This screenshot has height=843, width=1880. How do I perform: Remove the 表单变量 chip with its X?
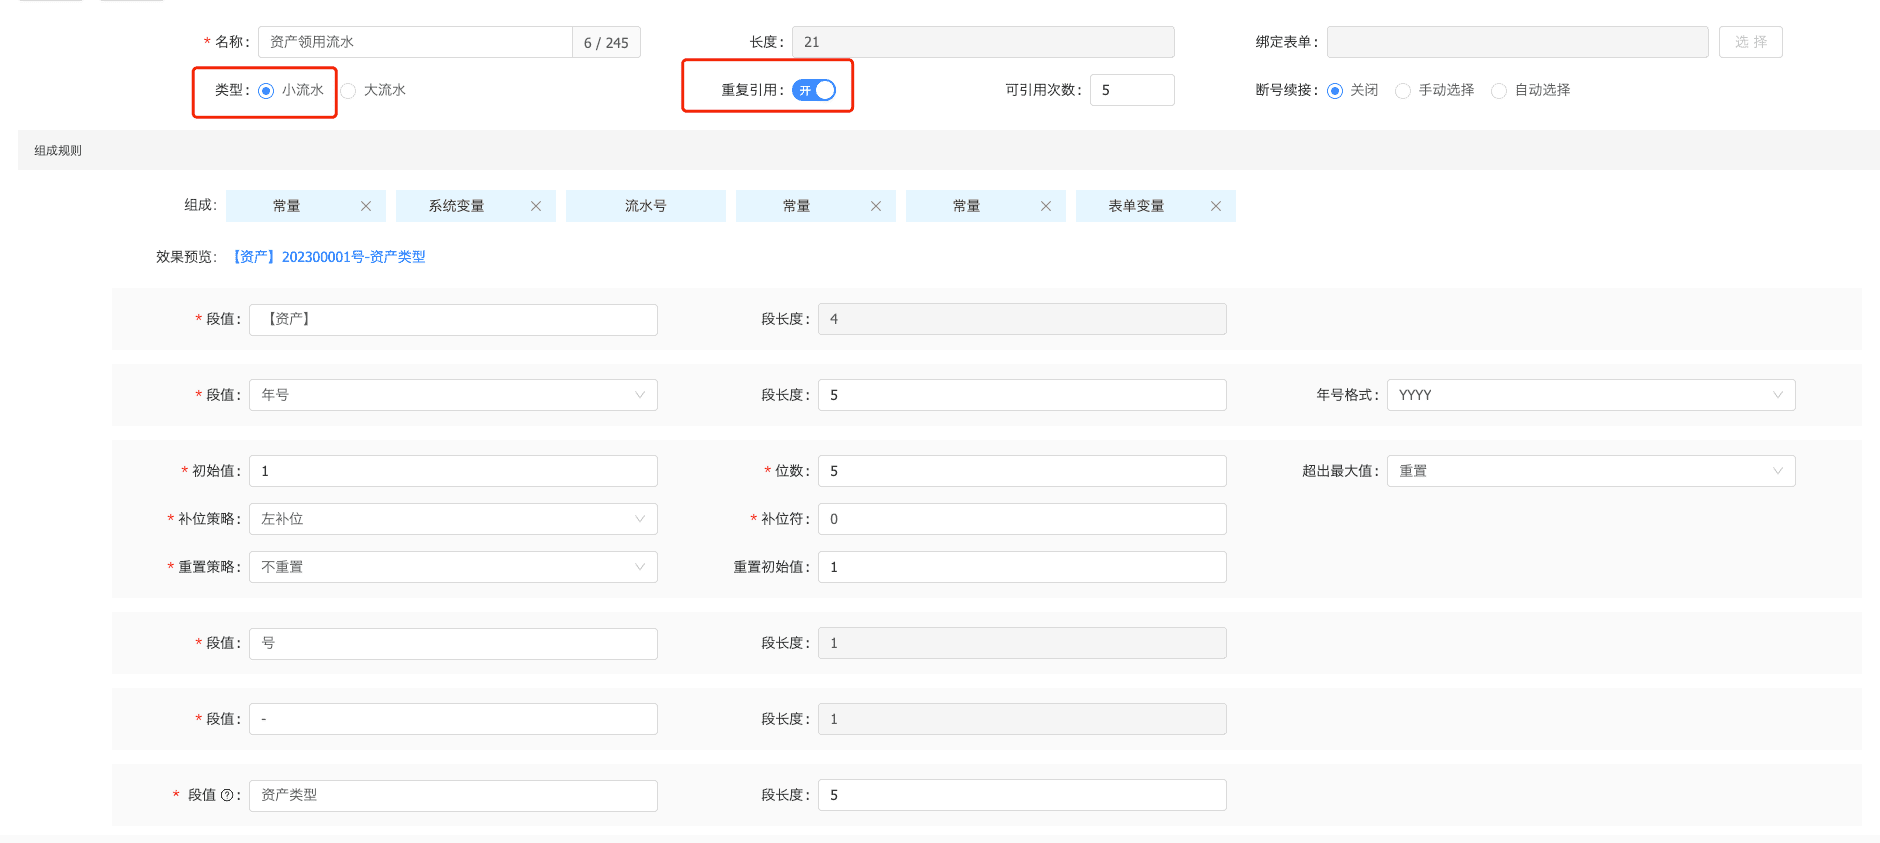(1216, 206)
